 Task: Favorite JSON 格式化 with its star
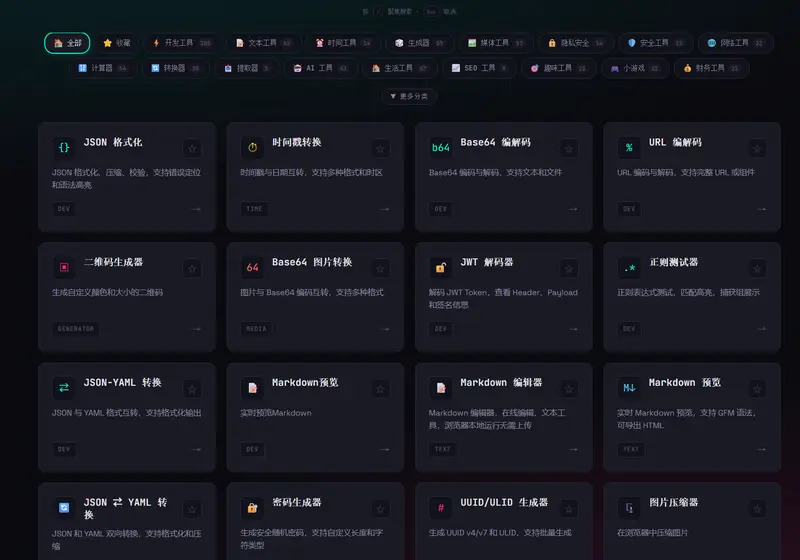[192, 148]
